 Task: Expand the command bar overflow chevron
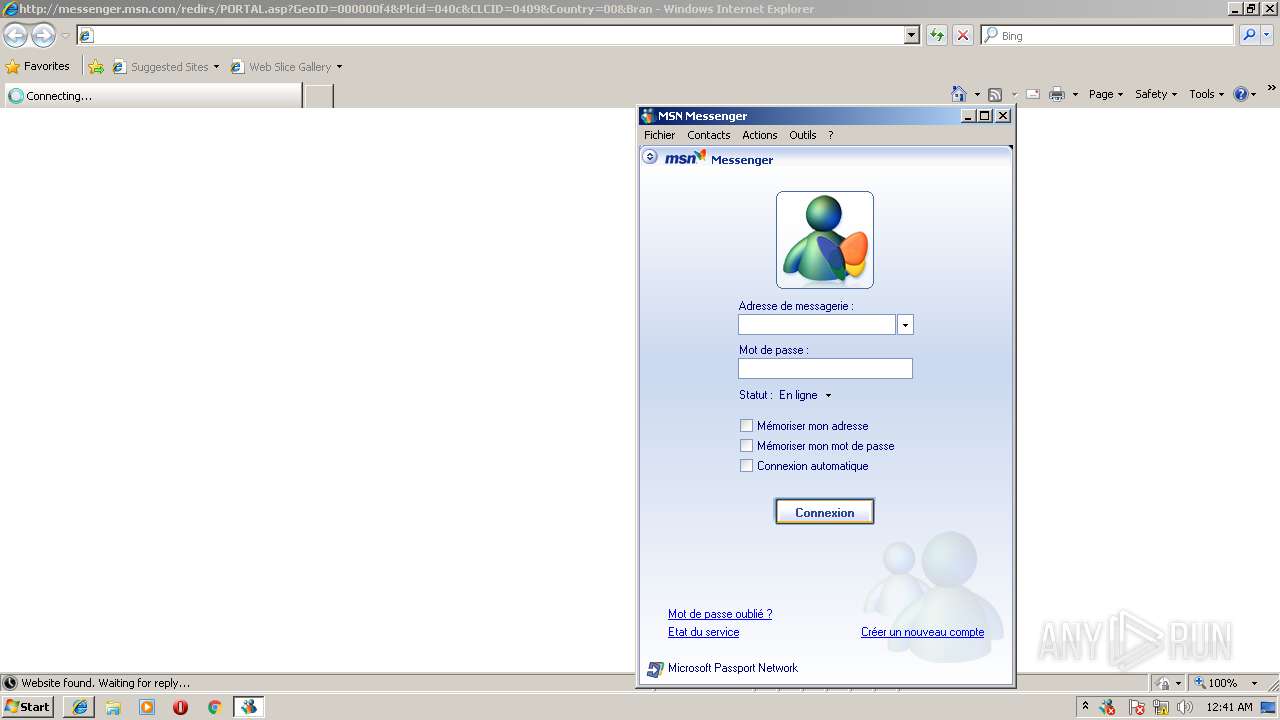click(x=1271, y=89)
